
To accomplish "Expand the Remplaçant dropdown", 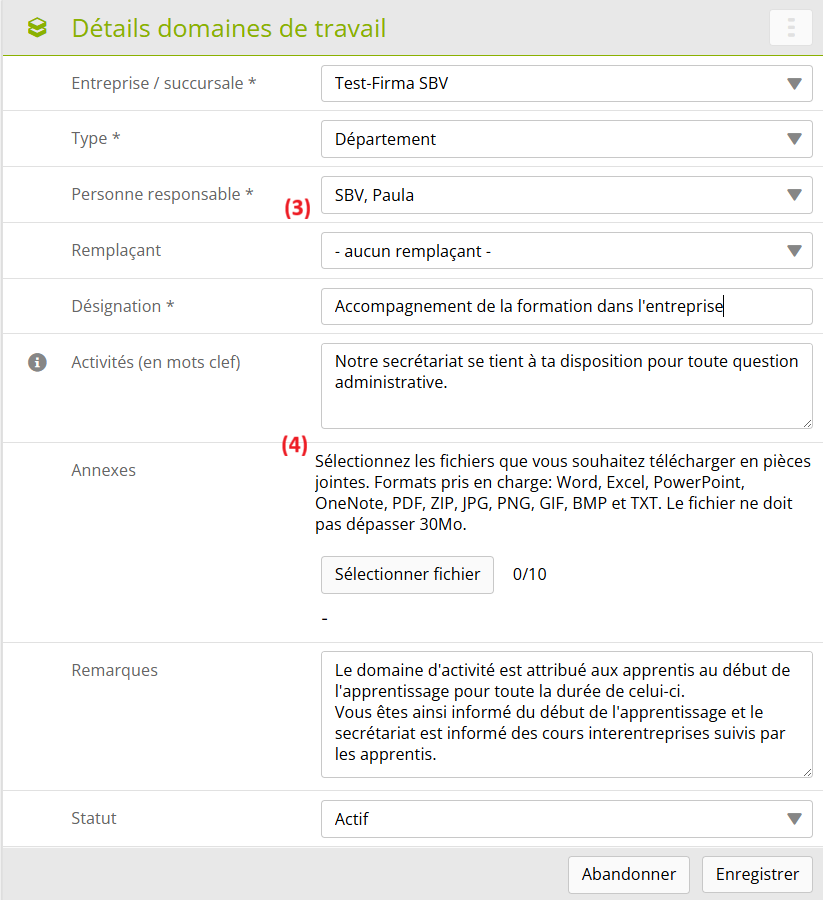I will tap(566, 251).
